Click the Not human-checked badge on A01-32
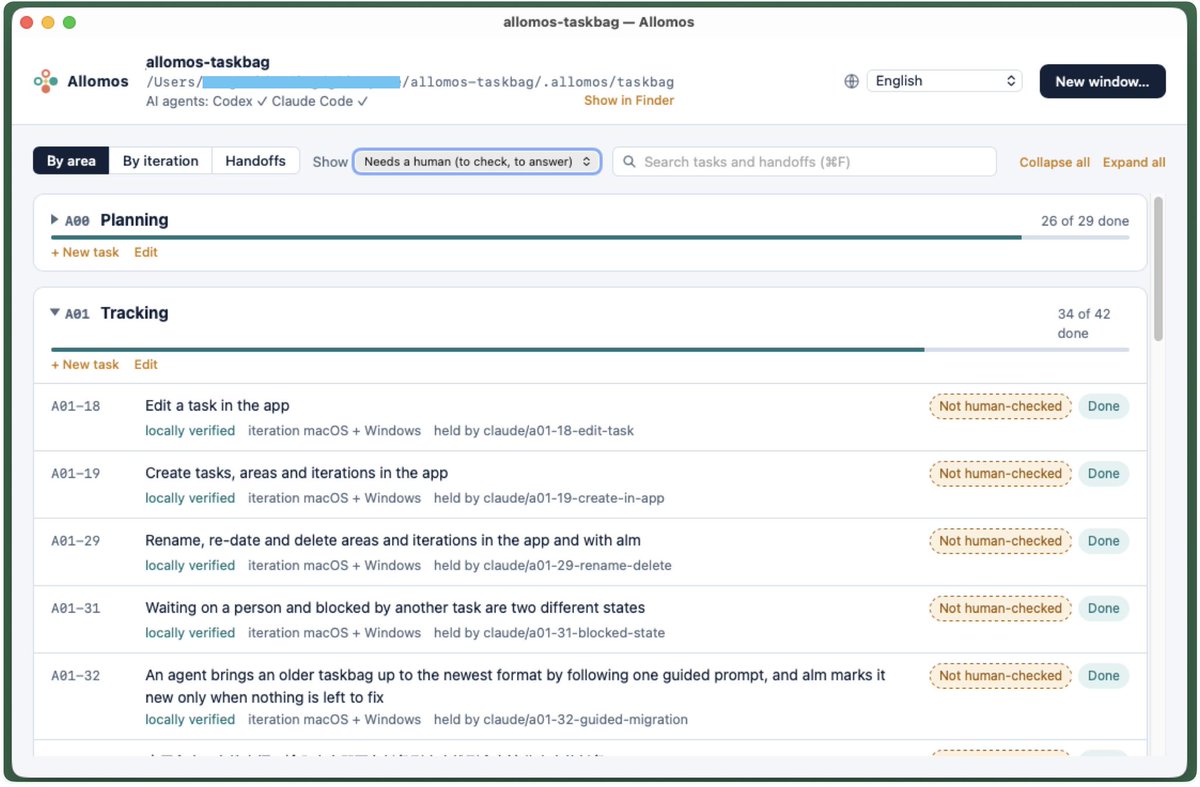The image size is (1200, 787). pos(1000,675)
